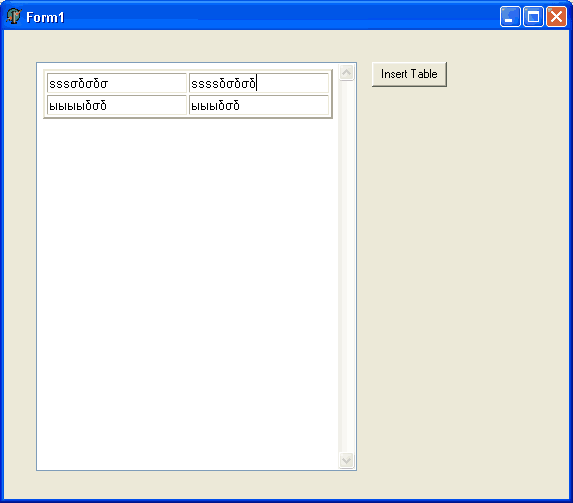Click the Form1 application icon in title bar
This screenshot has height=503, width=573.
pyautogui.click(x=14, y=16)
